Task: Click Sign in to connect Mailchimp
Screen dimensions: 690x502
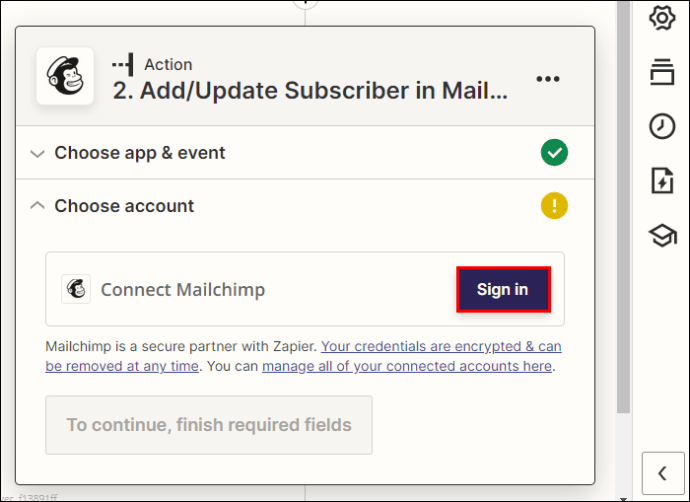Action: 503,289
